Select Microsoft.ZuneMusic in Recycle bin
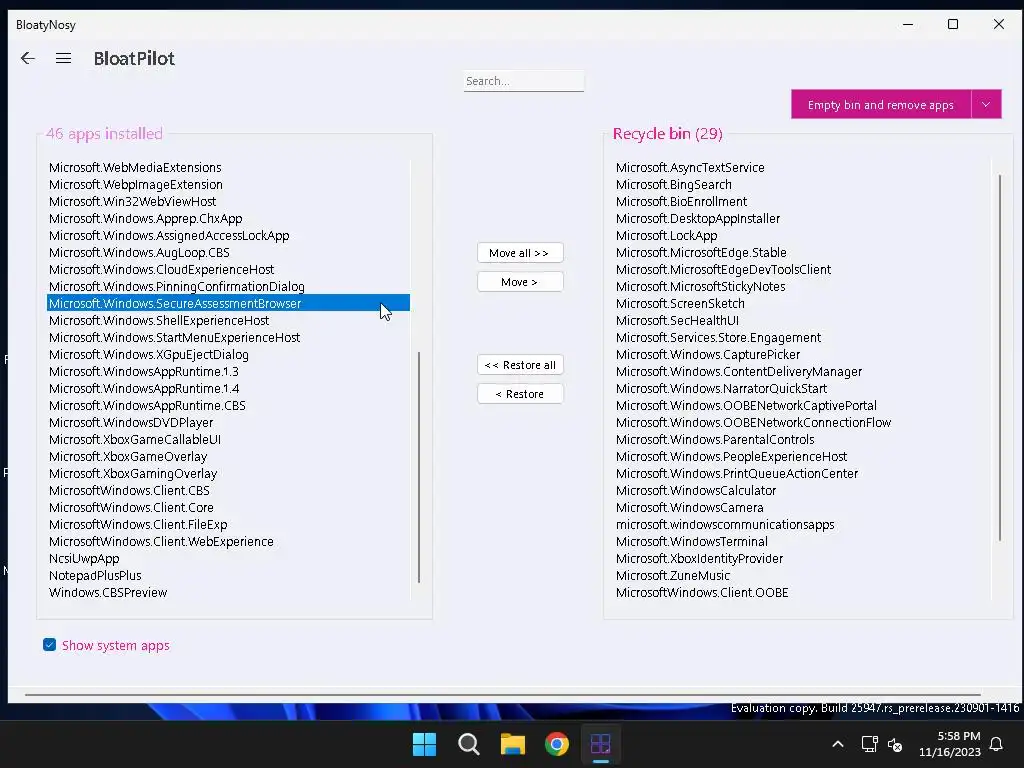1024x768 pixels. pos(802,575)
